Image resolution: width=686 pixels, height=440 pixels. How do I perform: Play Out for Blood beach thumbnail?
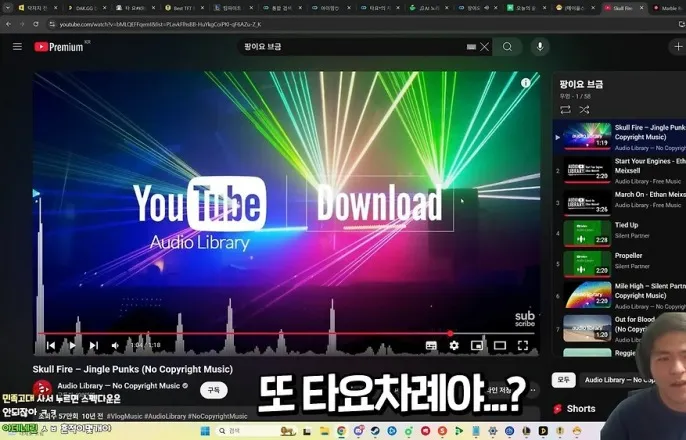point(587,328)
